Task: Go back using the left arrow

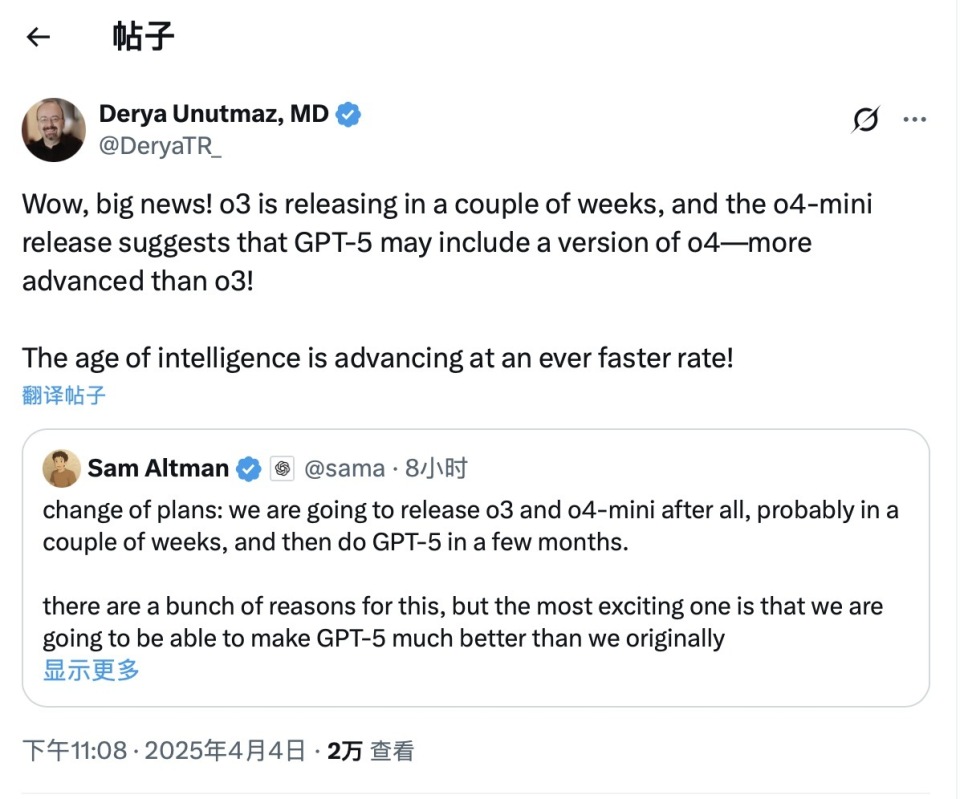Action: click(38, 37)
